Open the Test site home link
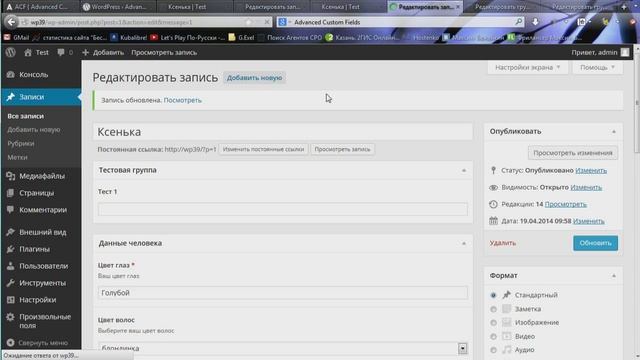 [x=36, y=52]
